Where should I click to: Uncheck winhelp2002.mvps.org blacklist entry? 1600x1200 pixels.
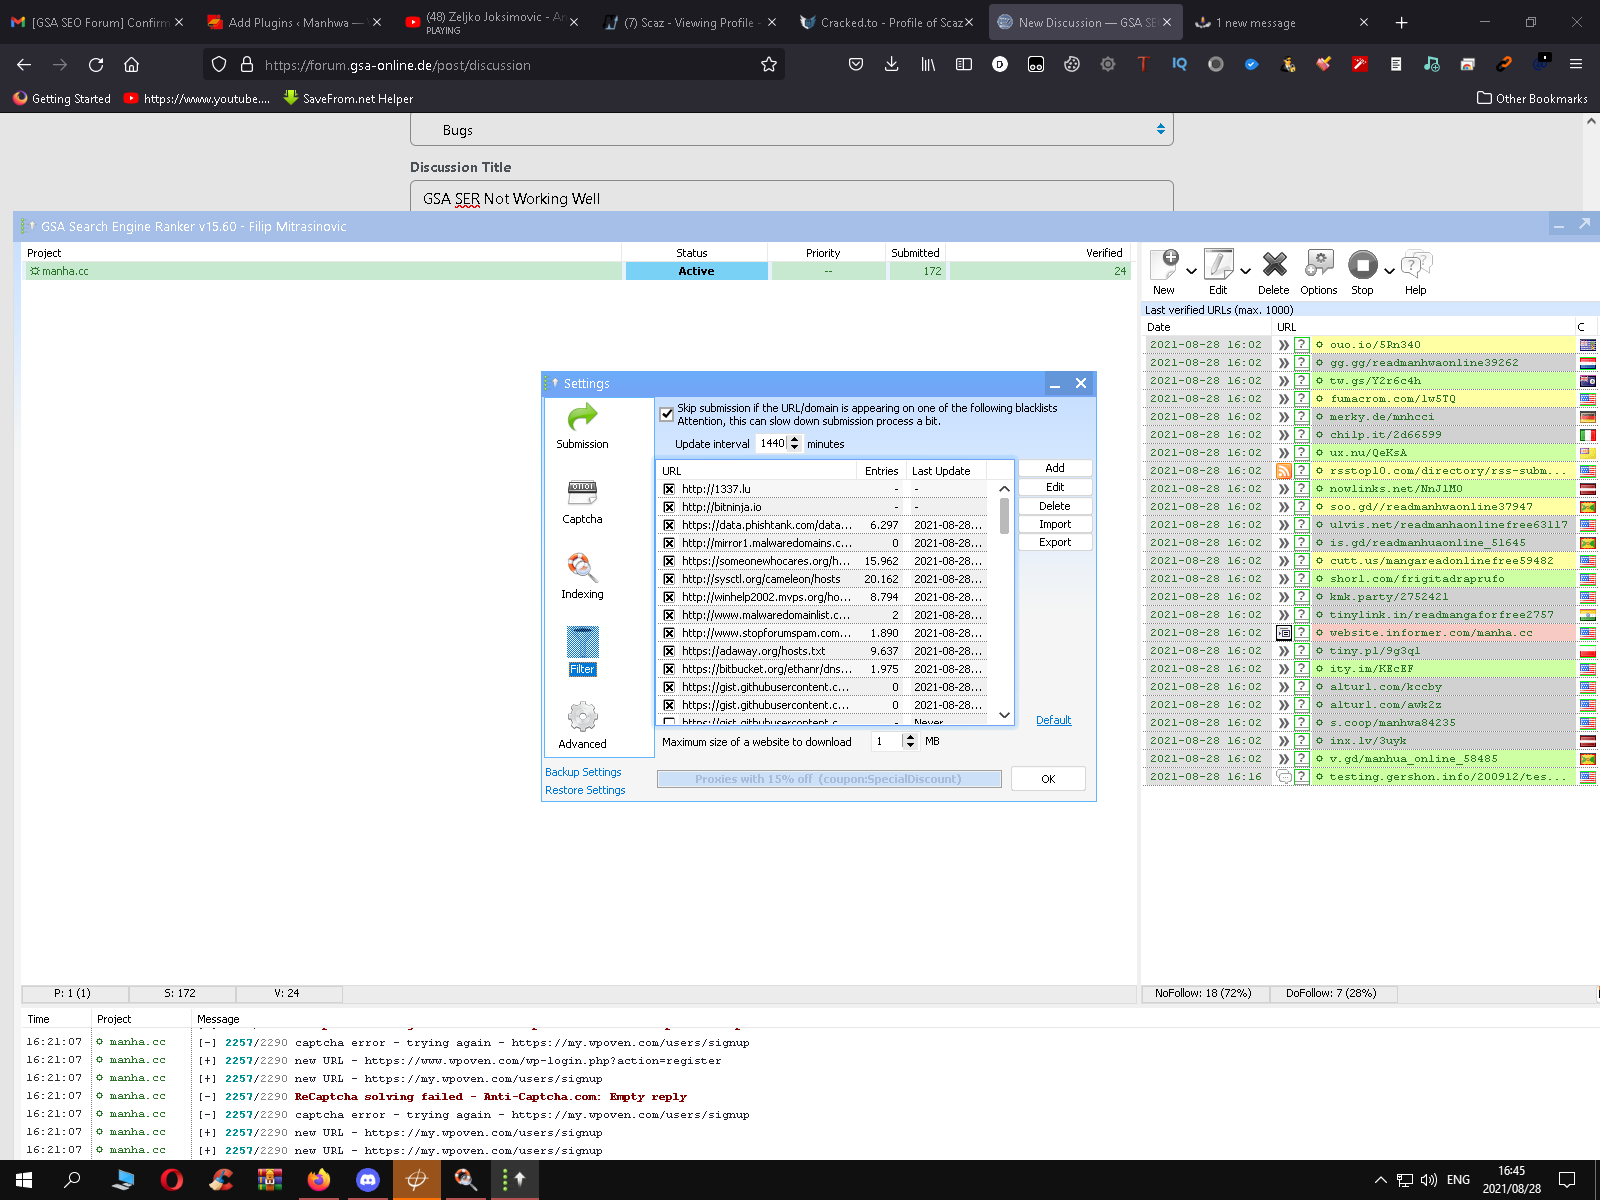tap(669, 597)
